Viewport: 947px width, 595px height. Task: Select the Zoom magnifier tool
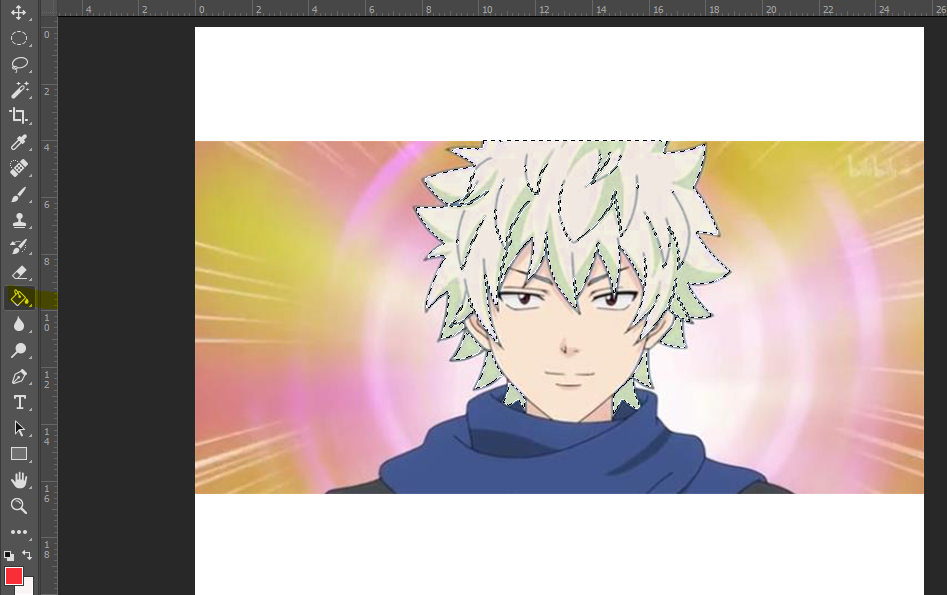19,506
